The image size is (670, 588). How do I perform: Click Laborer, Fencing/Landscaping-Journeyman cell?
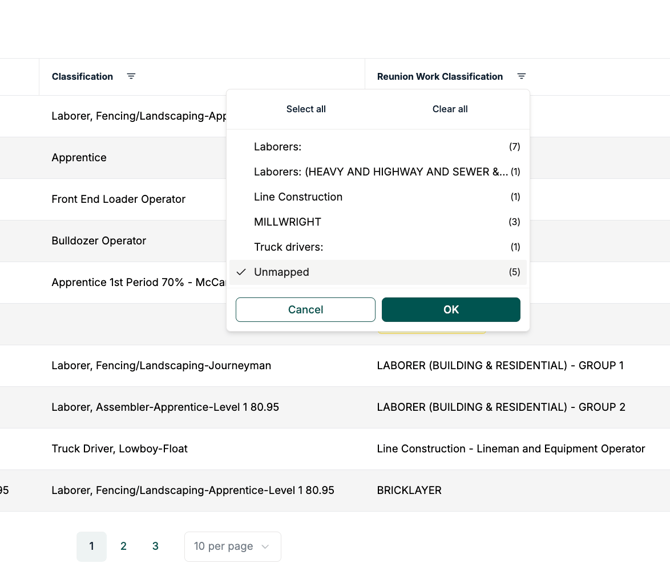161,365
